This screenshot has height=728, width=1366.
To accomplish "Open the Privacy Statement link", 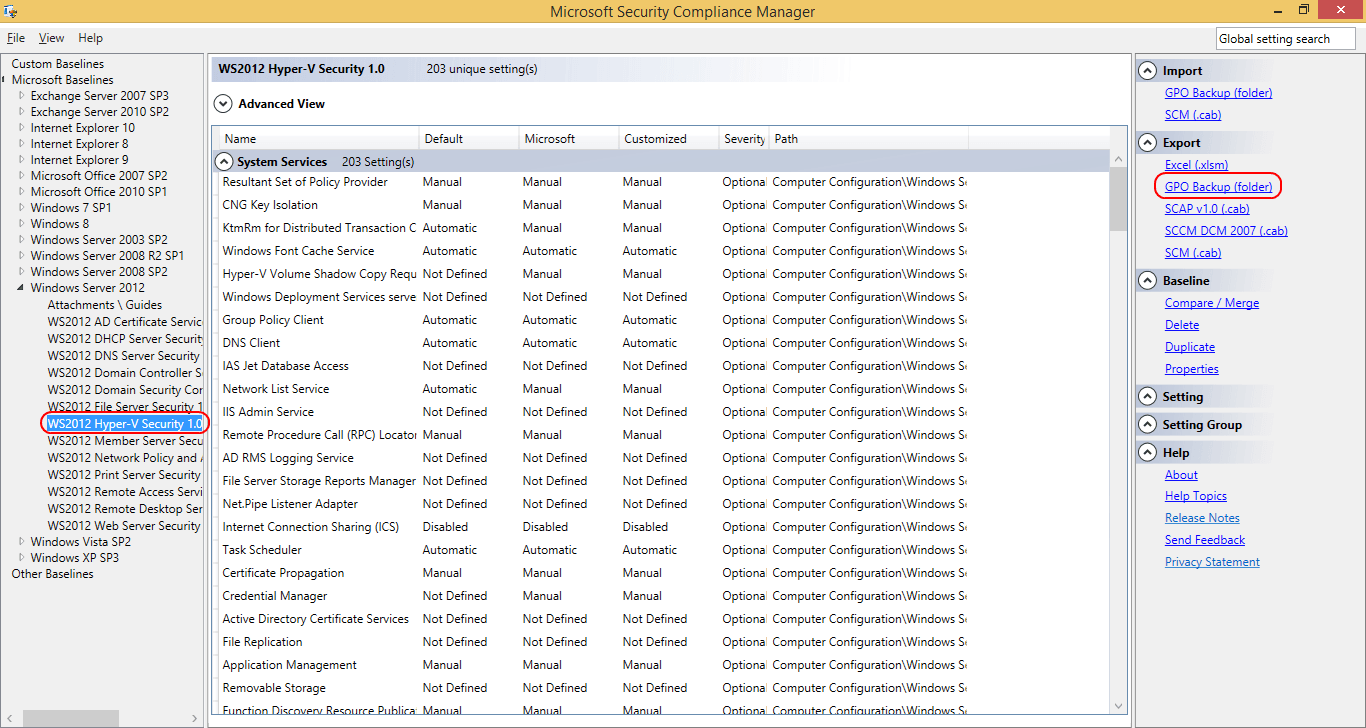I will tap(1212, 562).
